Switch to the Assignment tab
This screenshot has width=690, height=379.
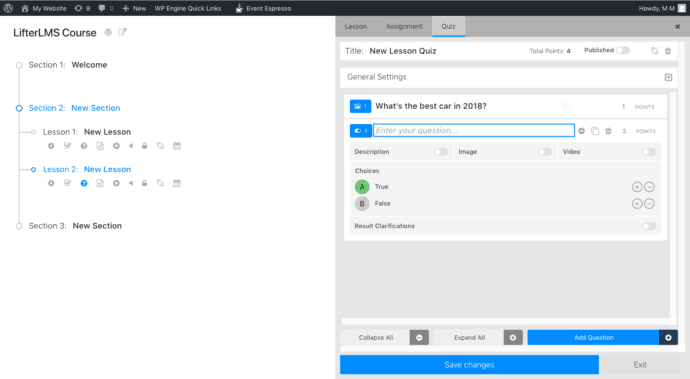point(404,26)
